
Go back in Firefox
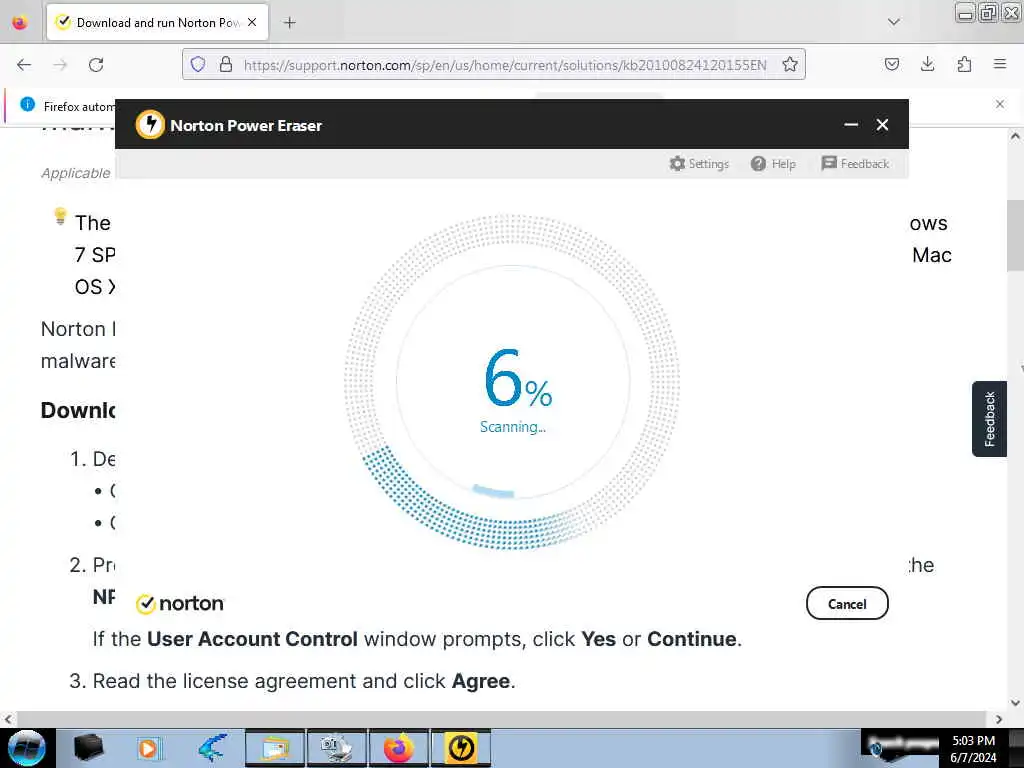click(24, 65)
